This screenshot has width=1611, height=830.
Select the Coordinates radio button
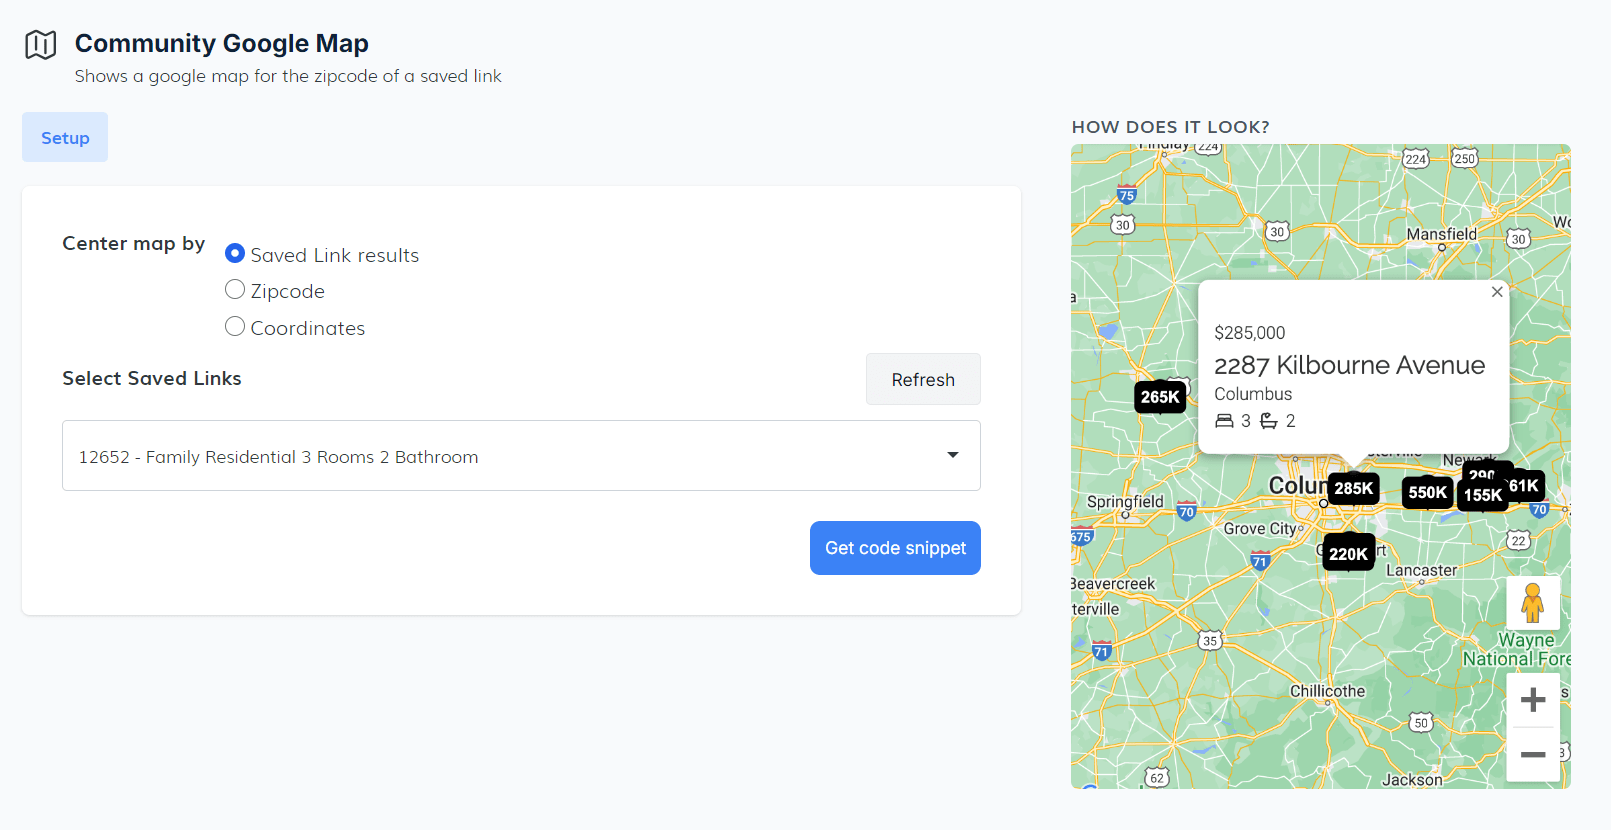point(235,327)
